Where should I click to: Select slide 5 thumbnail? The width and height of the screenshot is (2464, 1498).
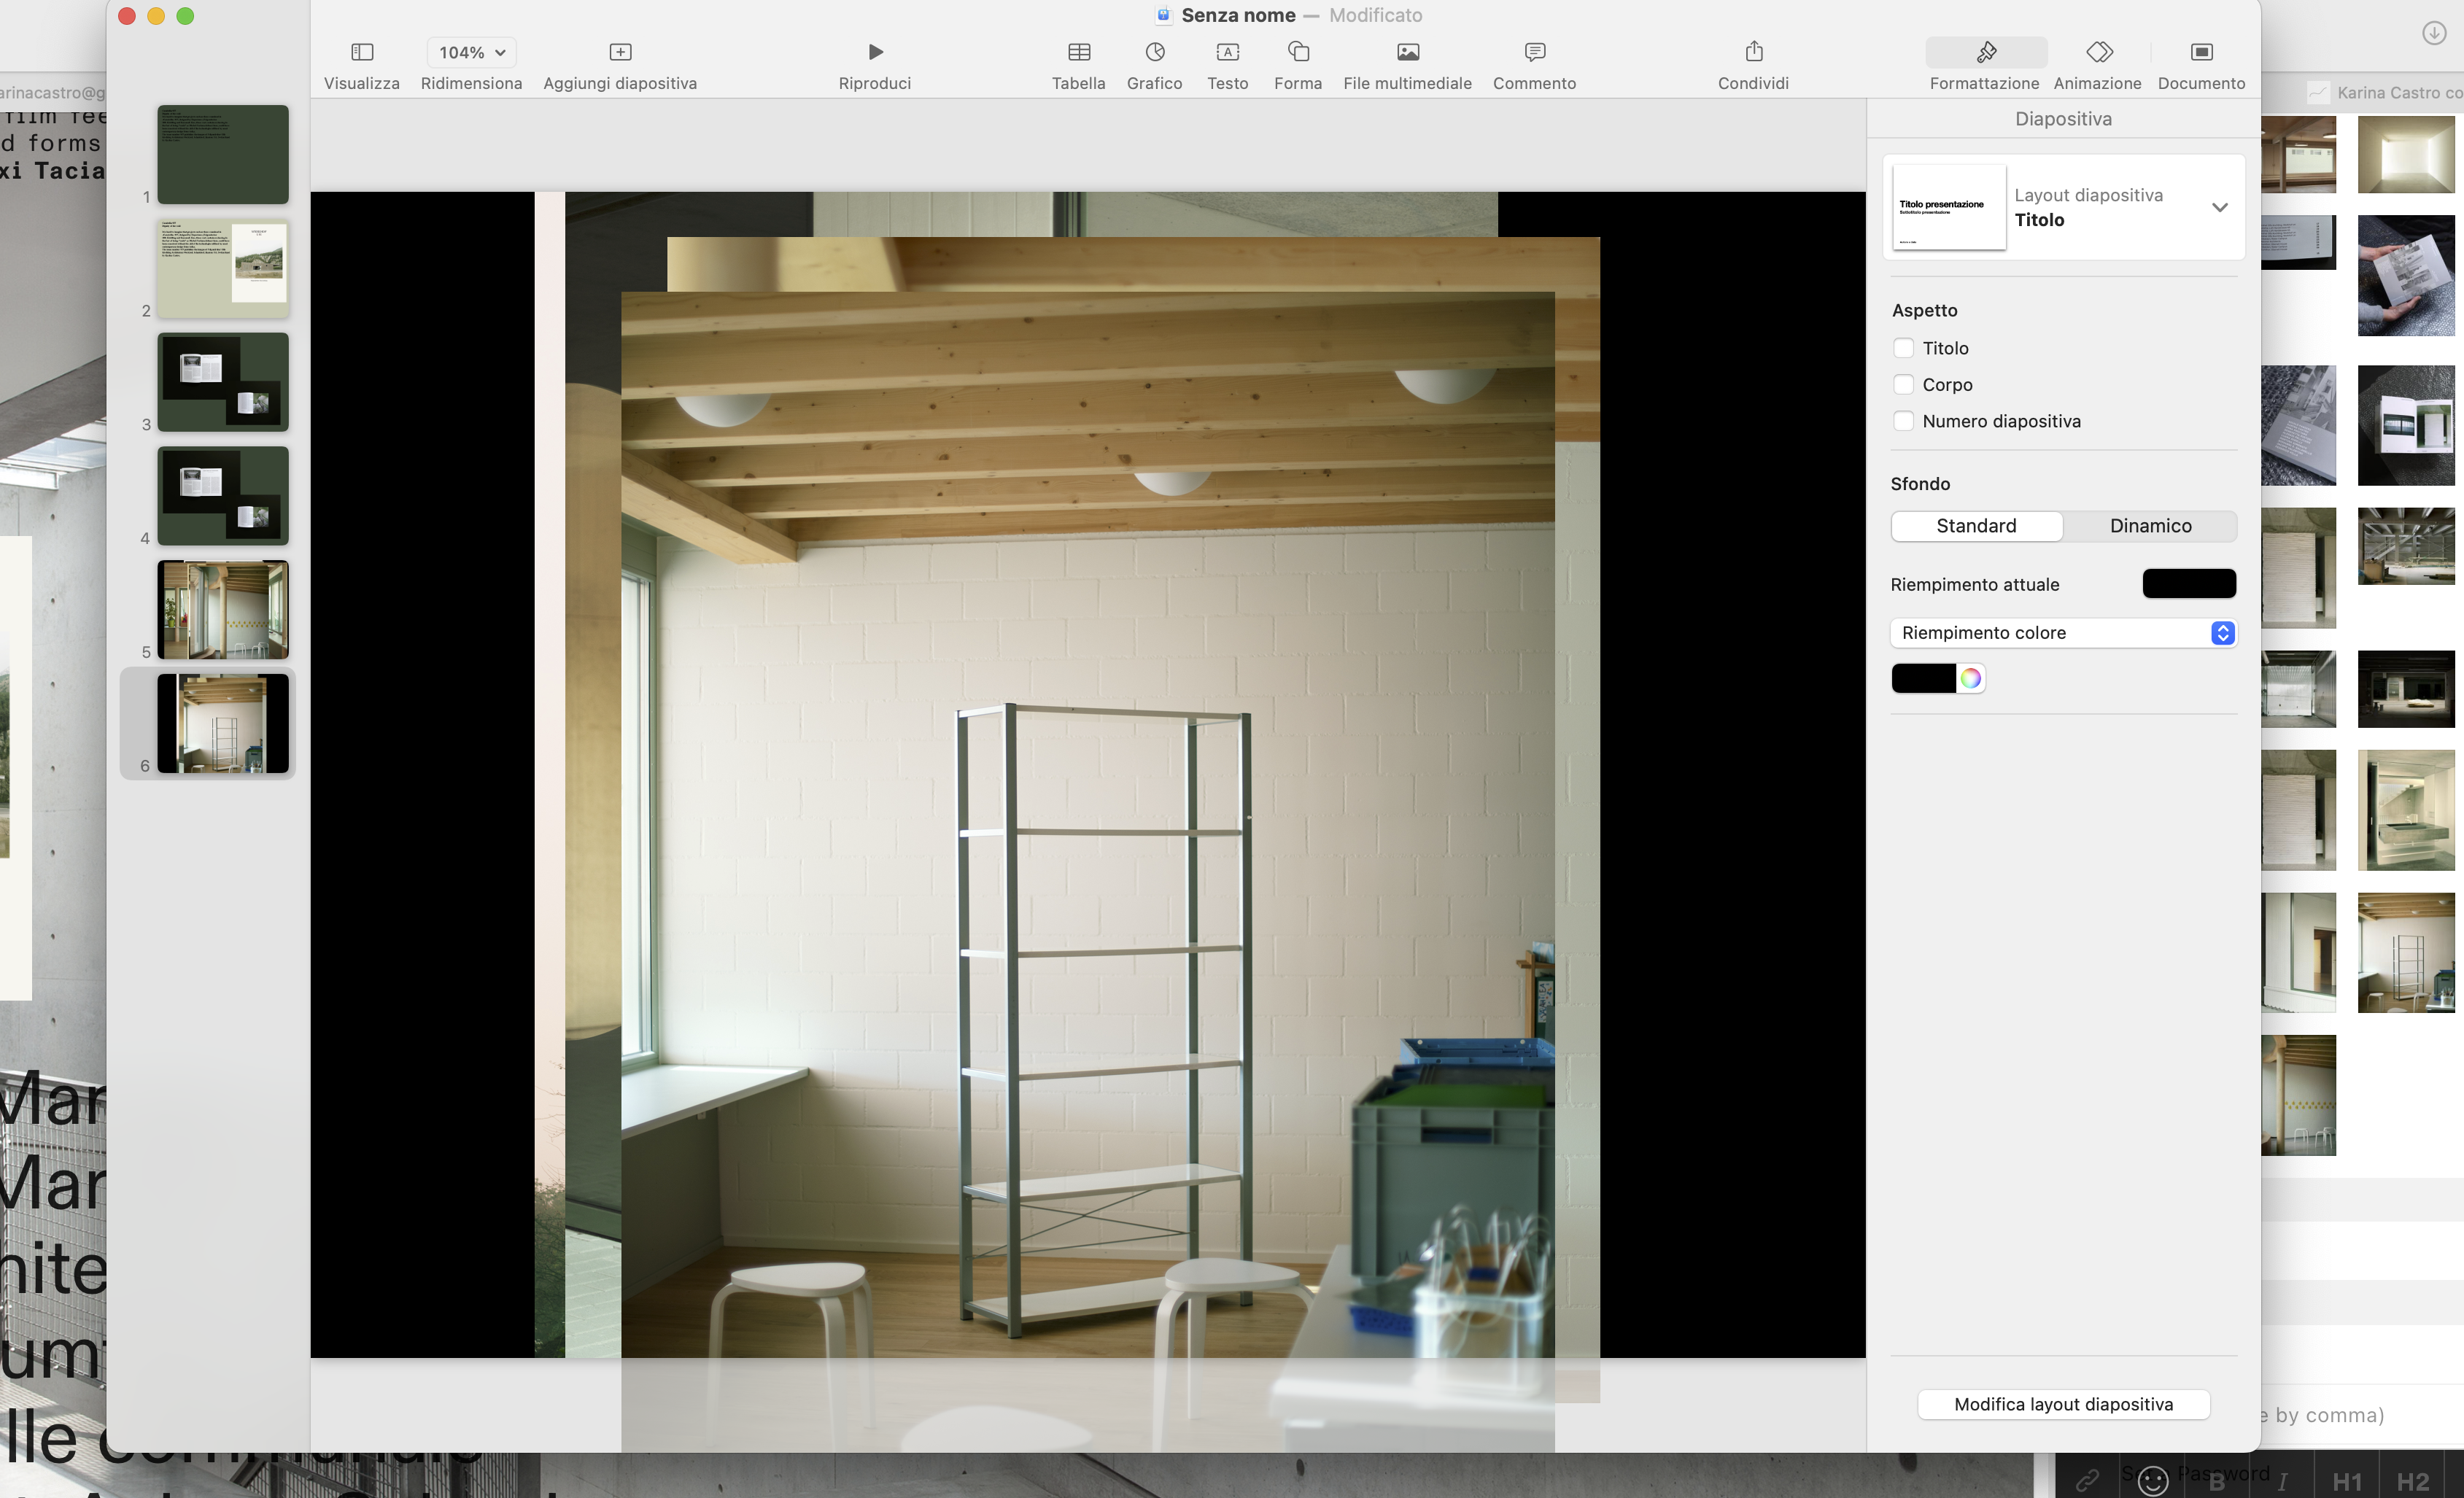[223, 610]
